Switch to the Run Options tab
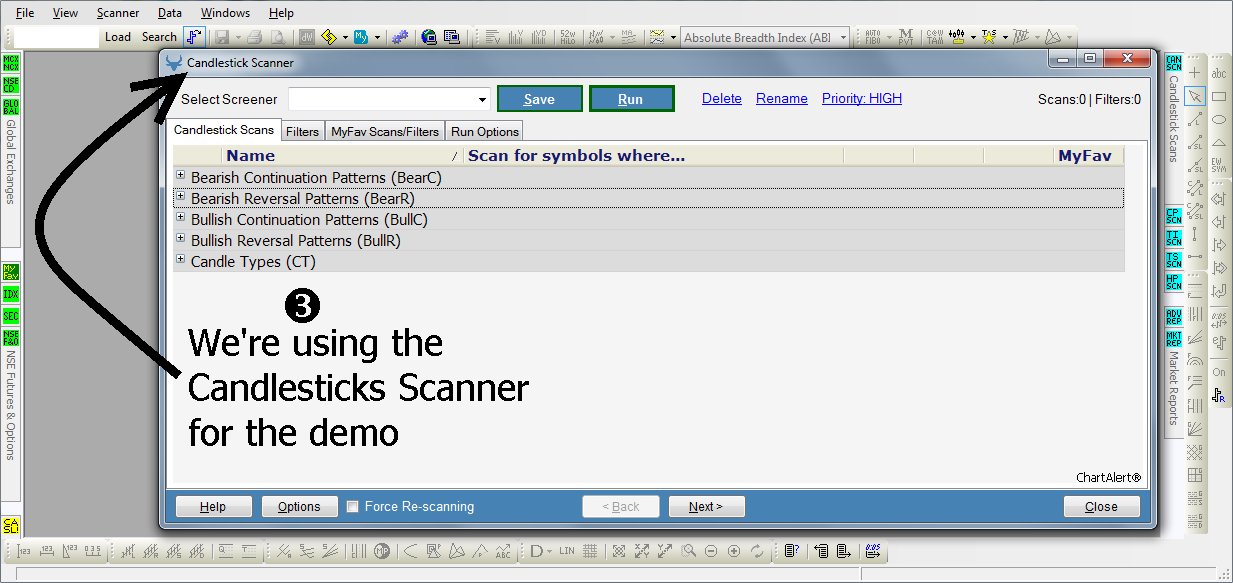The height and width of the screenshot is (583, 1233). (x=485, y=132)
